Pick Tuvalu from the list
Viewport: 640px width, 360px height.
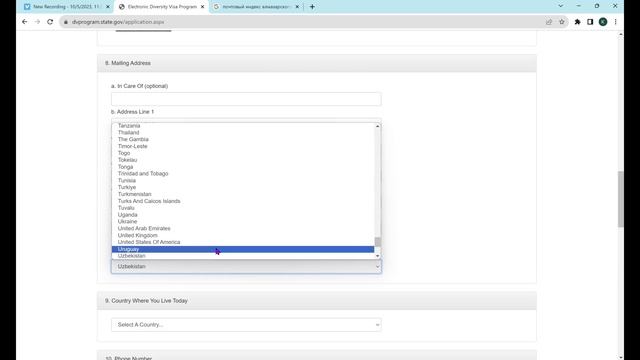coord(243,208)
